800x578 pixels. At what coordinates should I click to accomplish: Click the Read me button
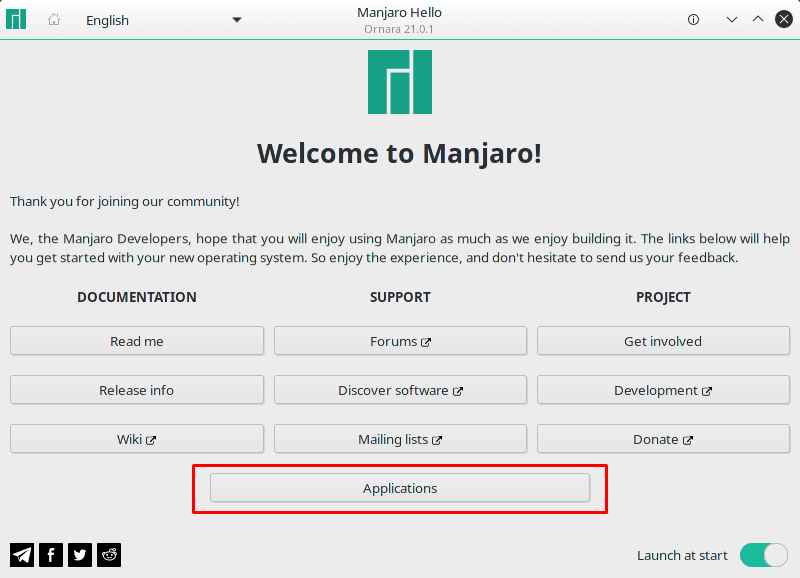click(x=136, y=341)
